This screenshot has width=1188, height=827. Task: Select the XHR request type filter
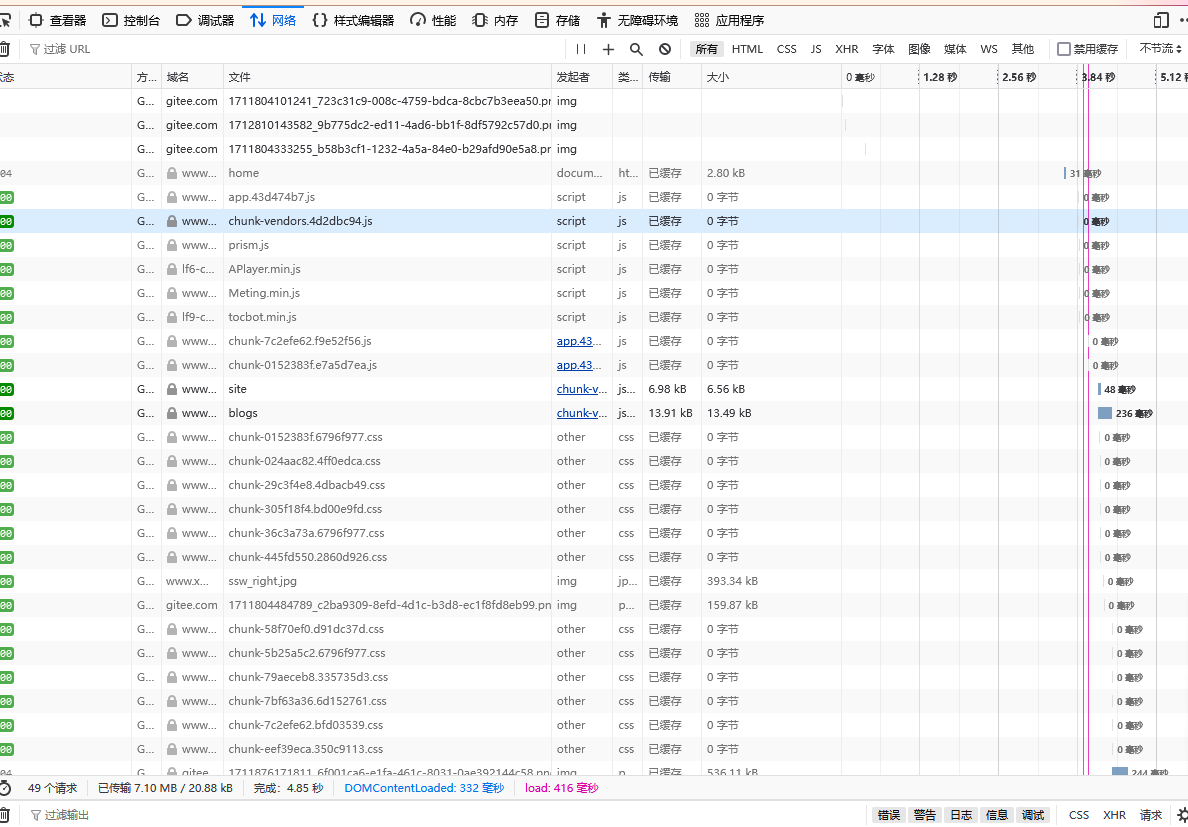tap(846, 49)
